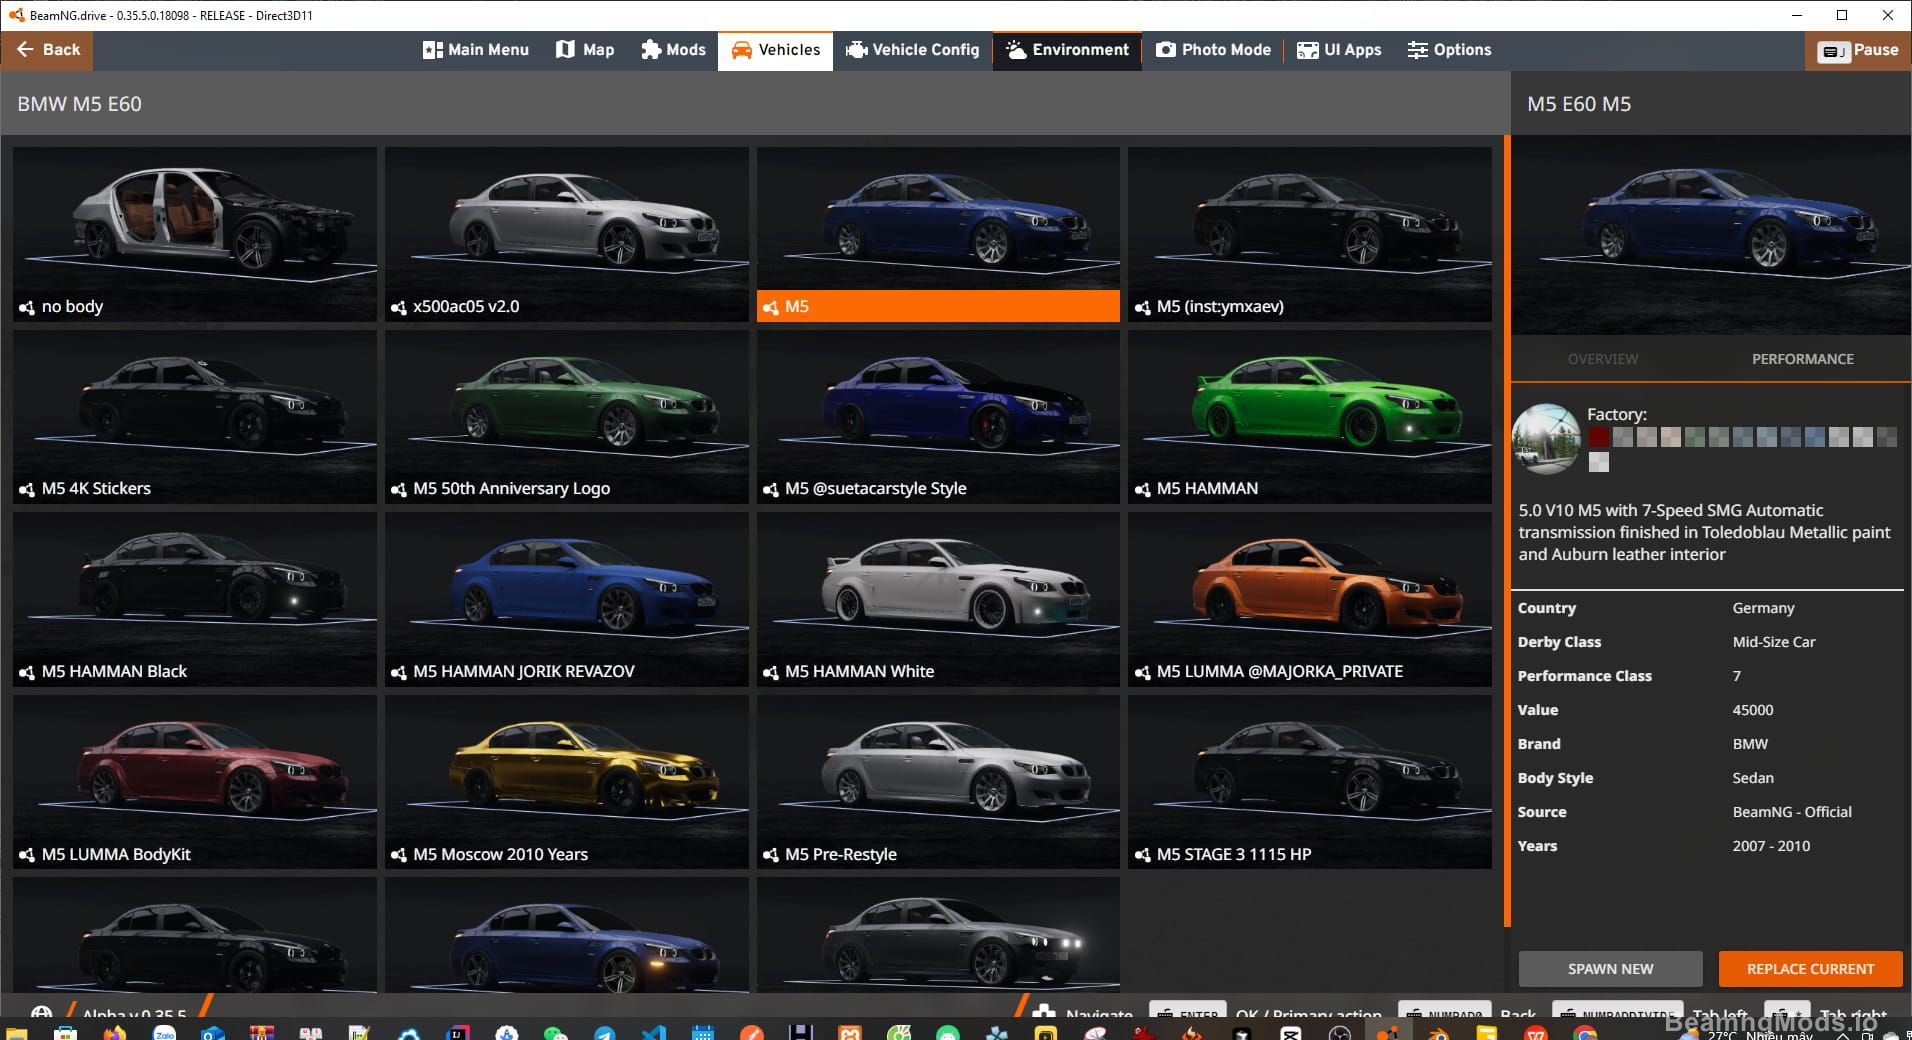Screen dimensions: 1912x1040
Task: Click the 'Sedan' body style value
Action: point(1752,778)
